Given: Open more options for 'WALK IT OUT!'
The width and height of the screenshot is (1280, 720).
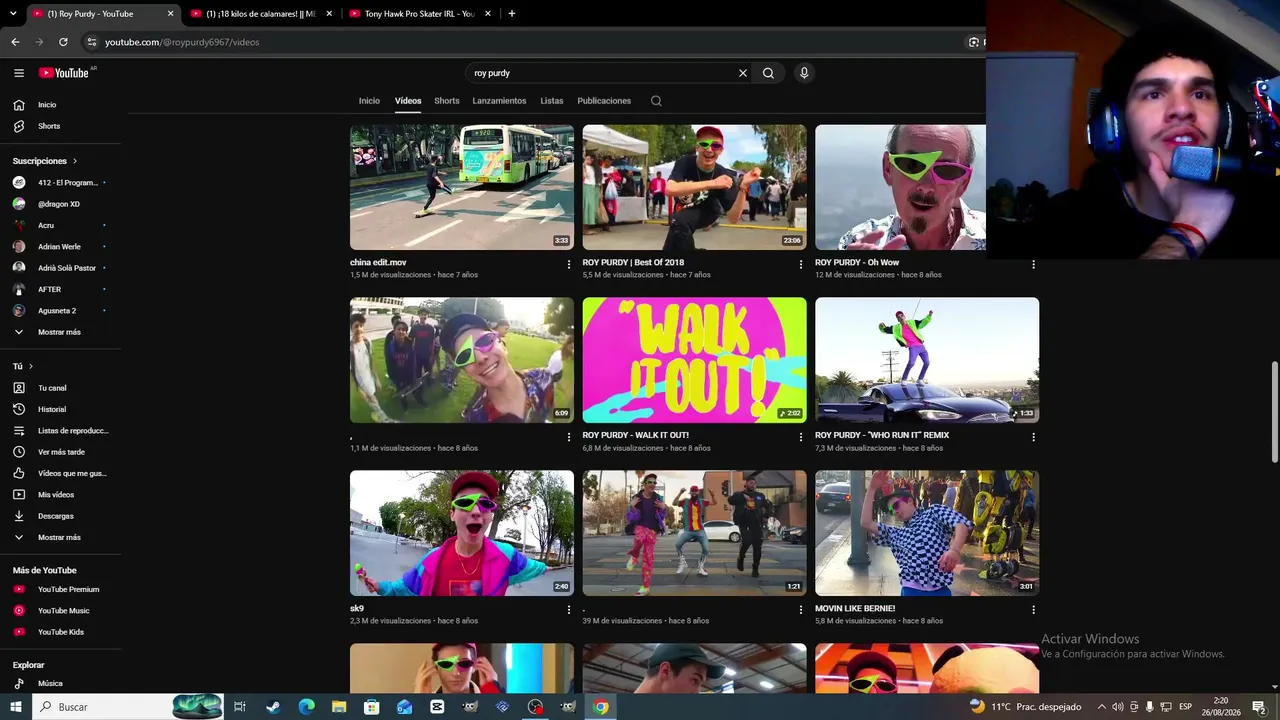Looking at the screenshot, I should pos(800,437).
